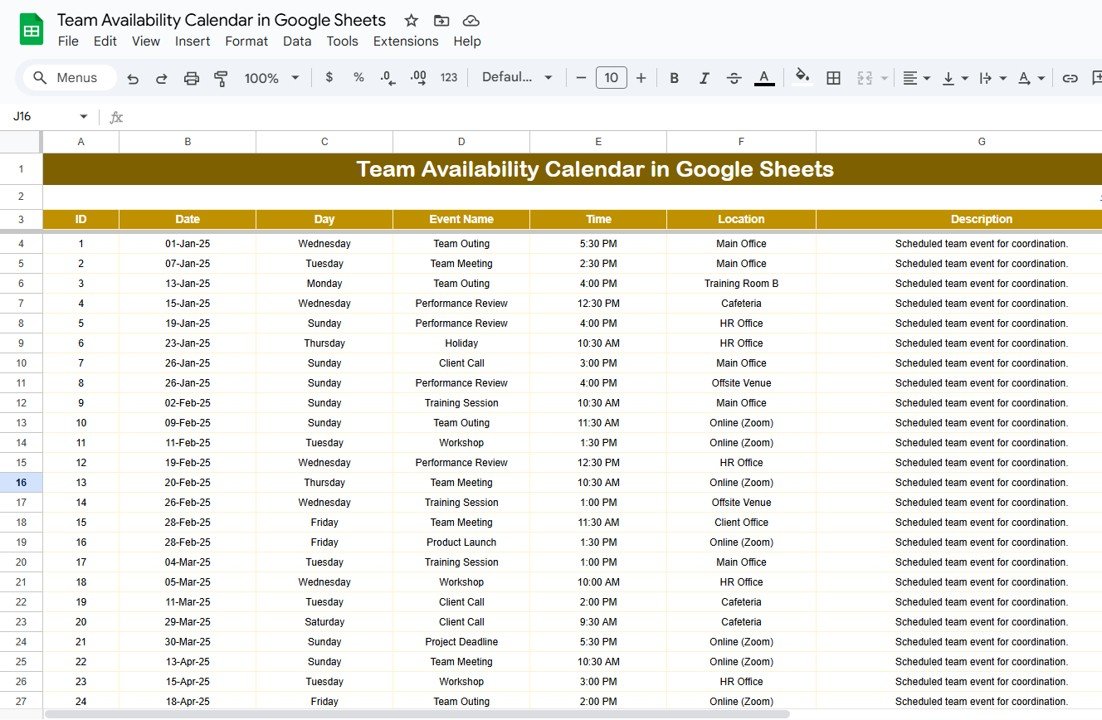
Task: Open the Insert menu
Action: 193,41
